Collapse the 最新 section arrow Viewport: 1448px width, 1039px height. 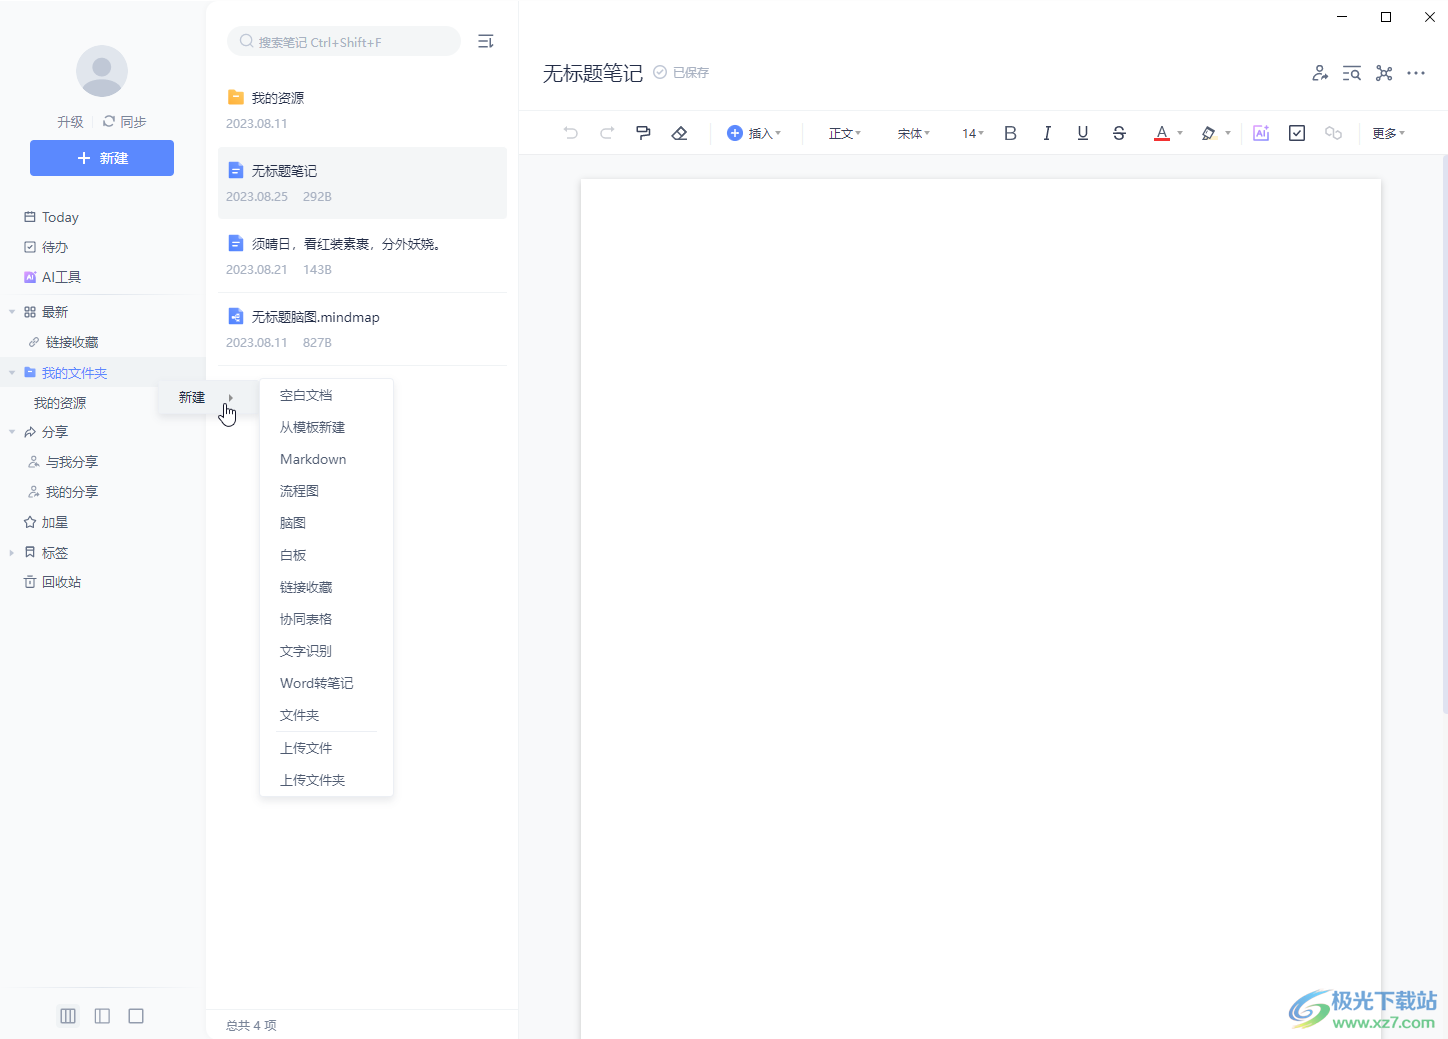click(12, 312)
